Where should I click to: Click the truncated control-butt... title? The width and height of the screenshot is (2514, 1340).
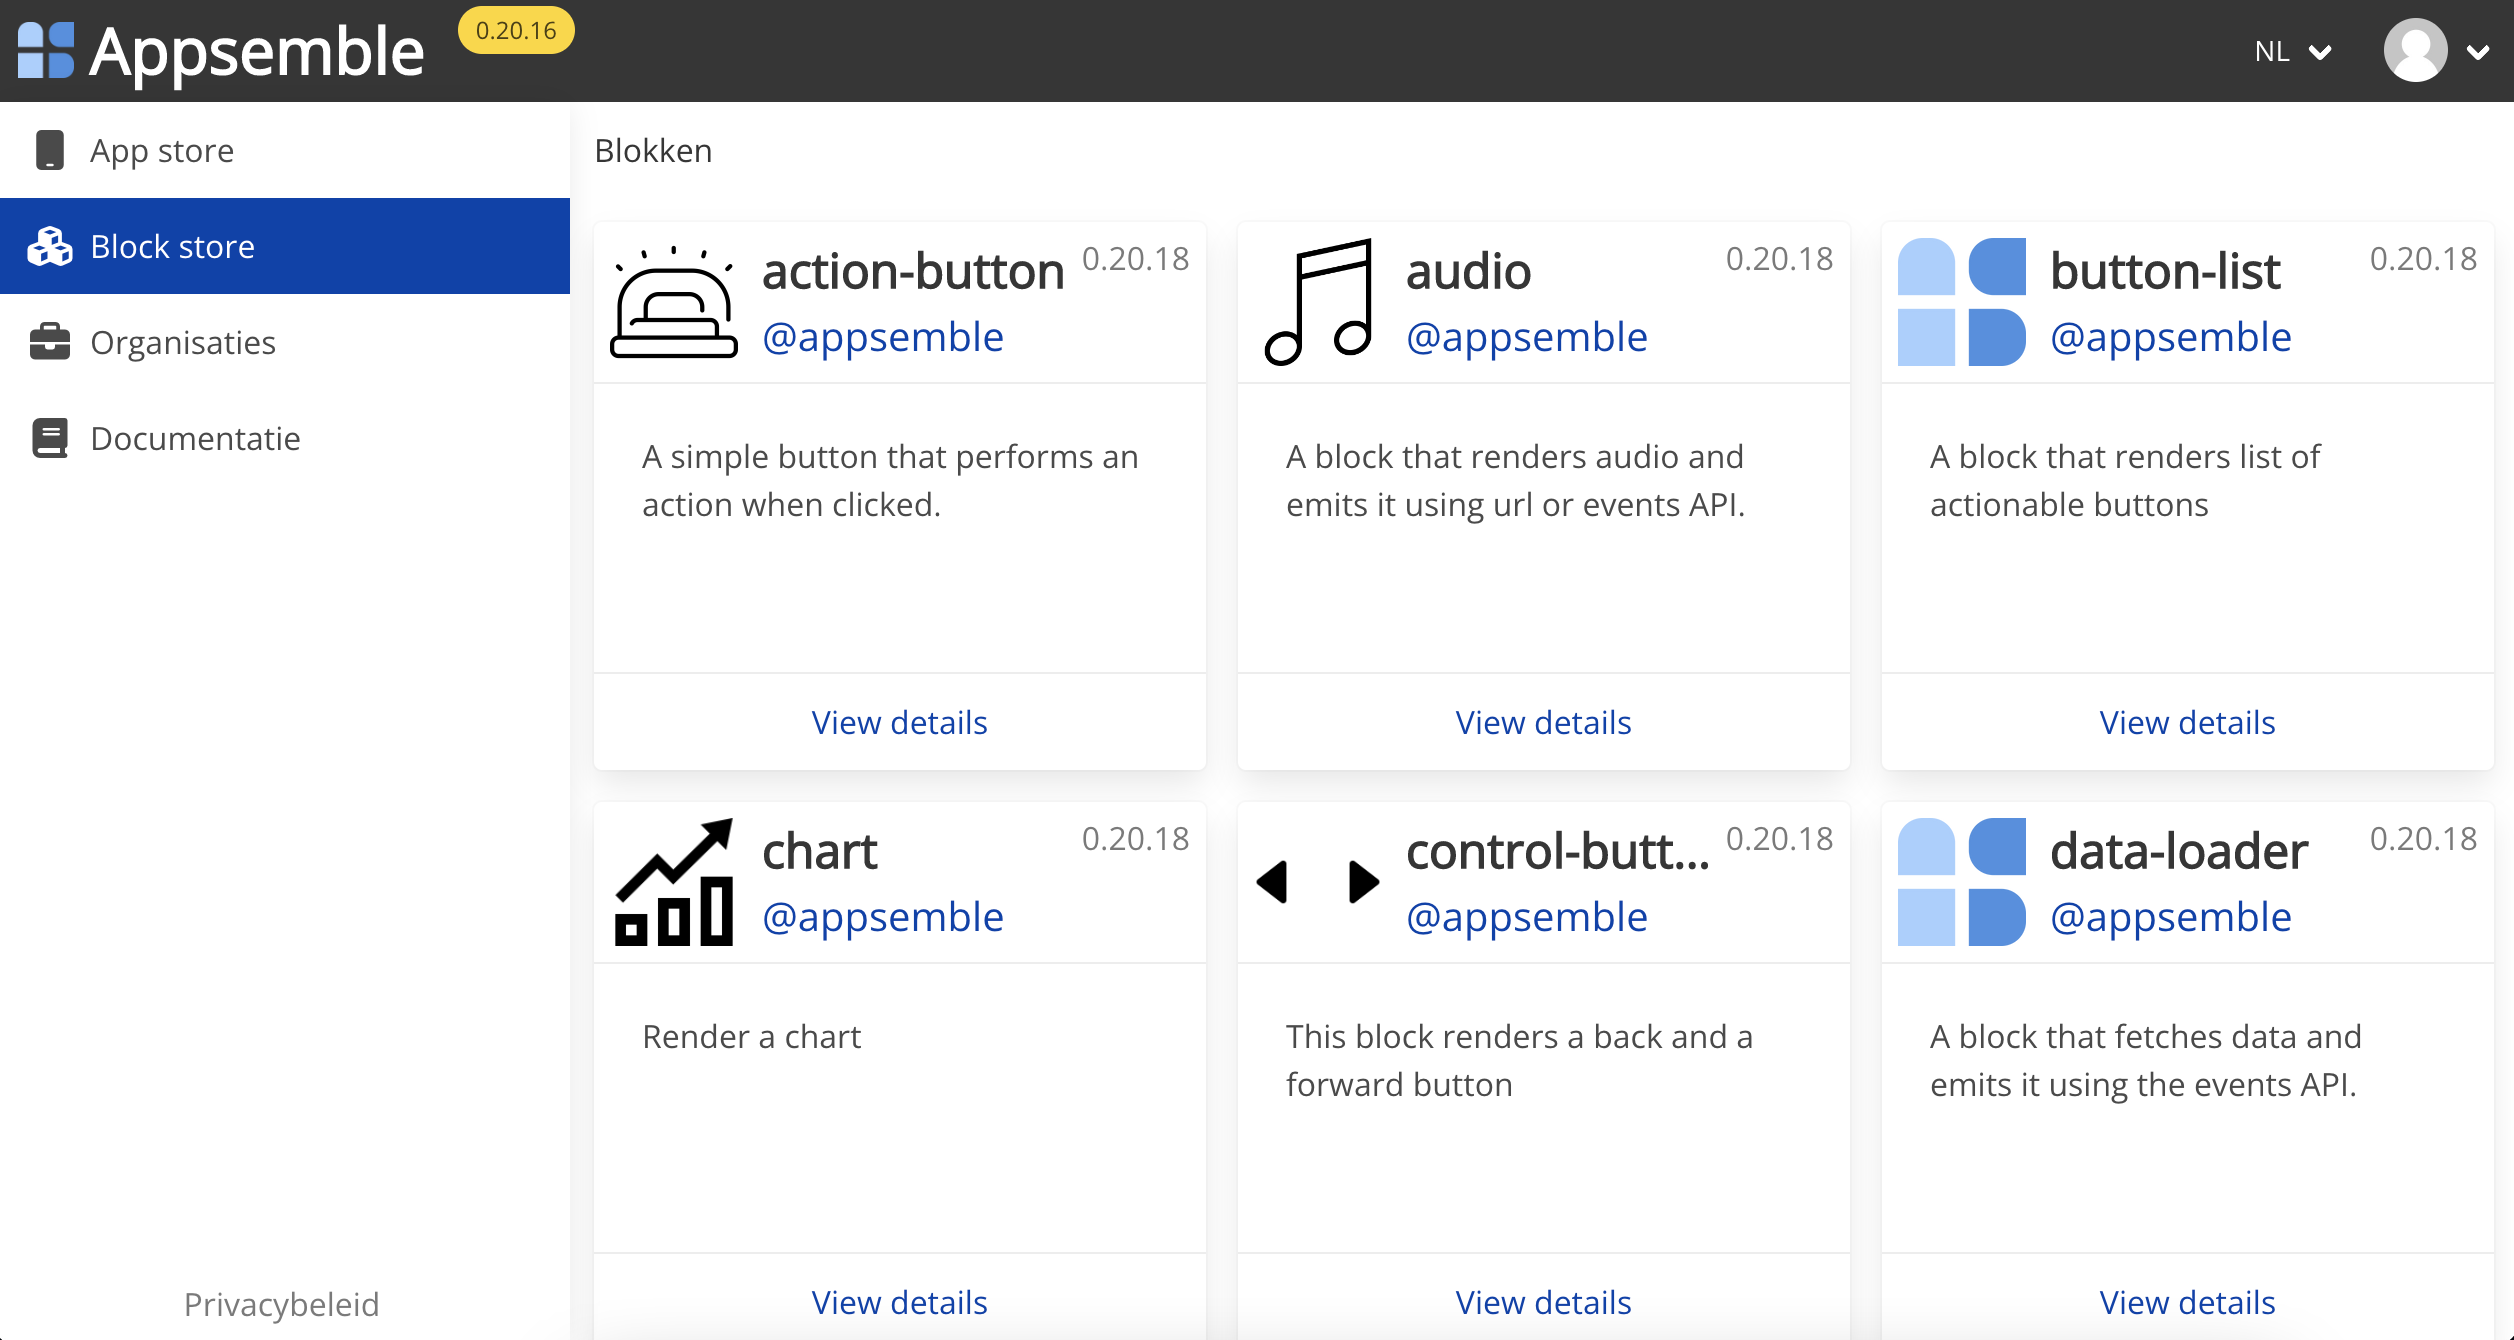pyautogui.click(x=1558, y=852)
